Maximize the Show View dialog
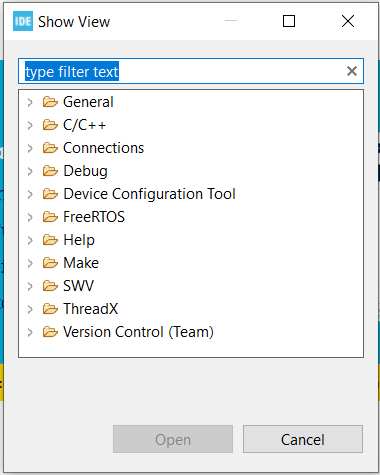Image resolution: width=380 pixels, height=475 pixels. tap(289, 21)
